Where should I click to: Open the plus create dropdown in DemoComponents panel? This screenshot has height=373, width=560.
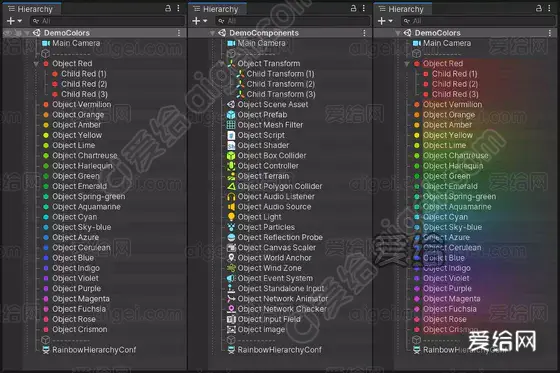coord(199,21)
